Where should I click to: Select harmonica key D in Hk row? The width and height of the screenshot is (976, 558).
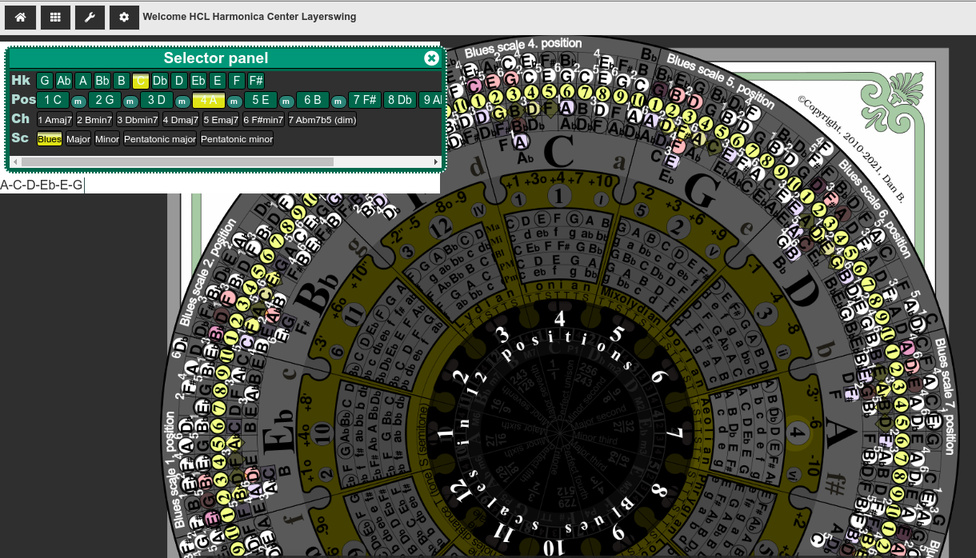(x=179, y=81)
